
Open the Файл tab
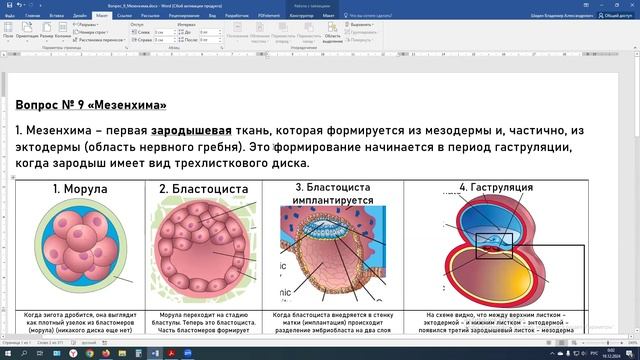9,16
